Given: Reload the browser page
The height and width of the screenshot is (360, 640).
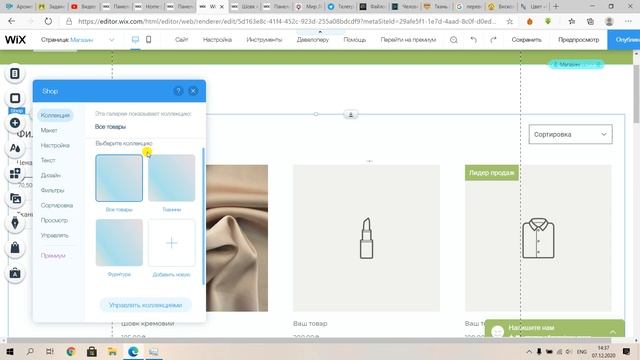Looking at the screenshot, I should (48, 21).
